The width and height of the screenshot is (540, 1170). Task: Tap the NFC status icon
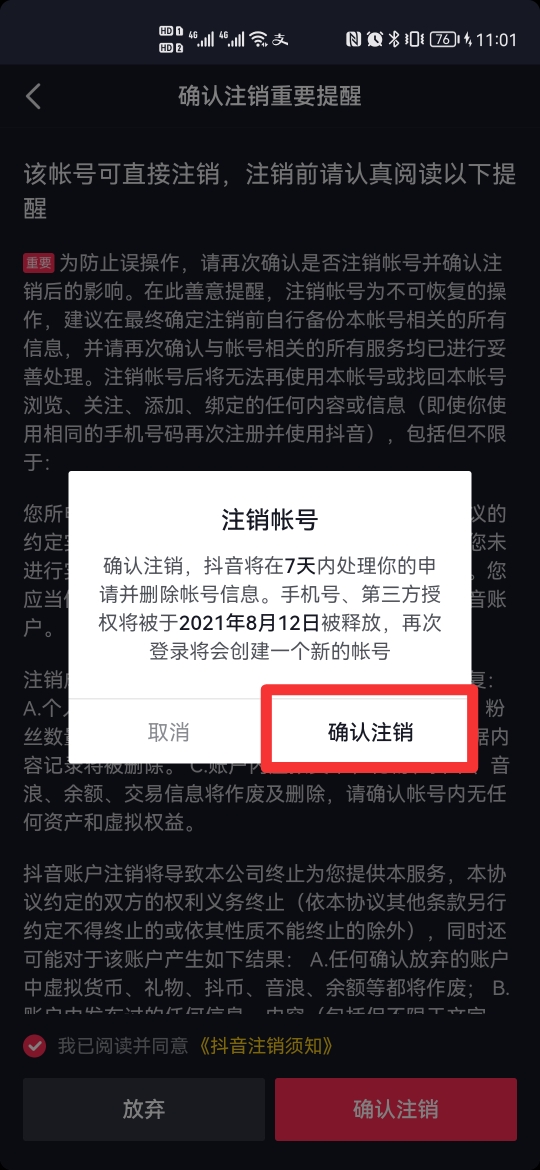(354, 39)
